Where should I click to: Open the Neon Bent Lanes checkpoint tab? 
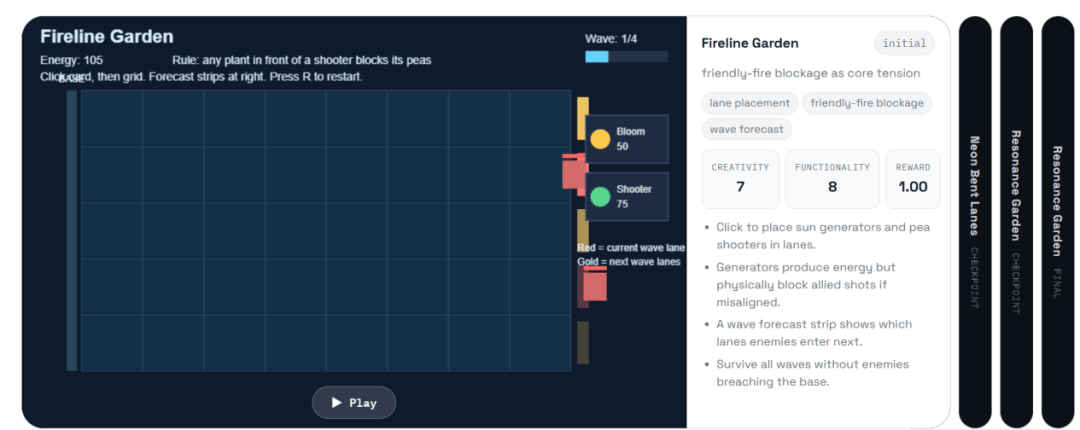(x=975, y=222)
